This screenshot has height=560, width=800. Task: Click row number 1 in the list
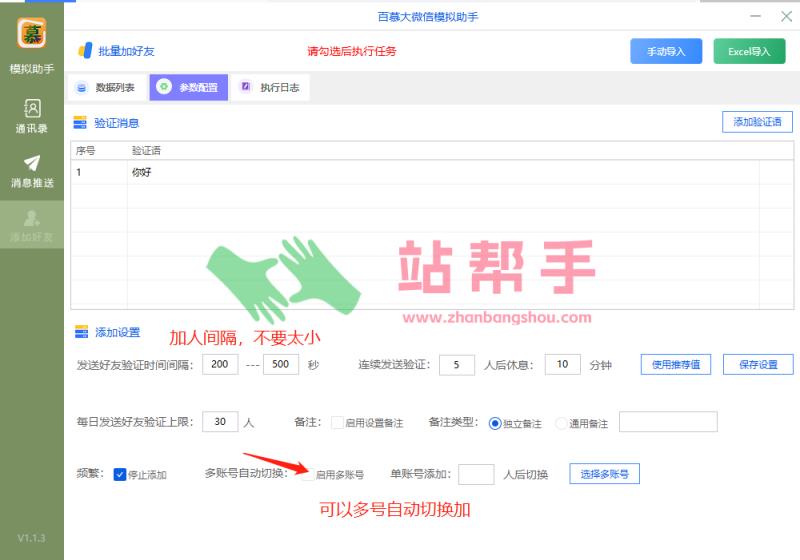pos(79,172)
